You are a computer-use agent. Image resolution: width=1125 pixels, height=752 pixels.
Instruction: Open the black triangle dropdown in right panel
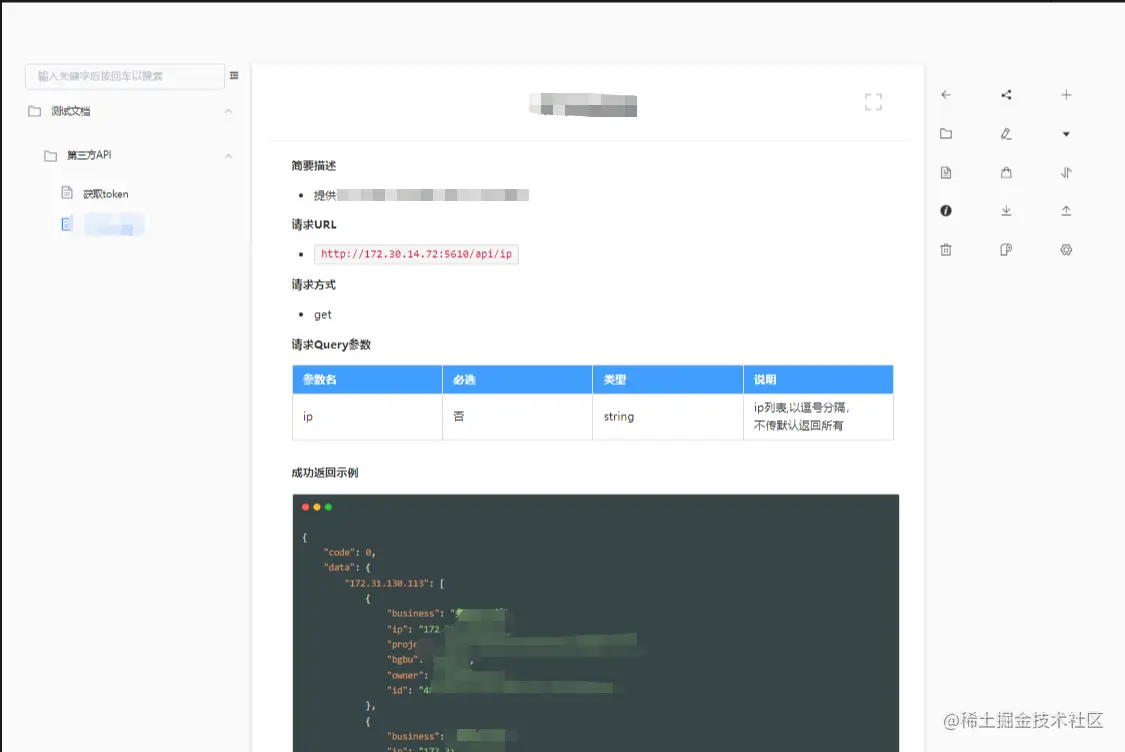coord(1066,134)
